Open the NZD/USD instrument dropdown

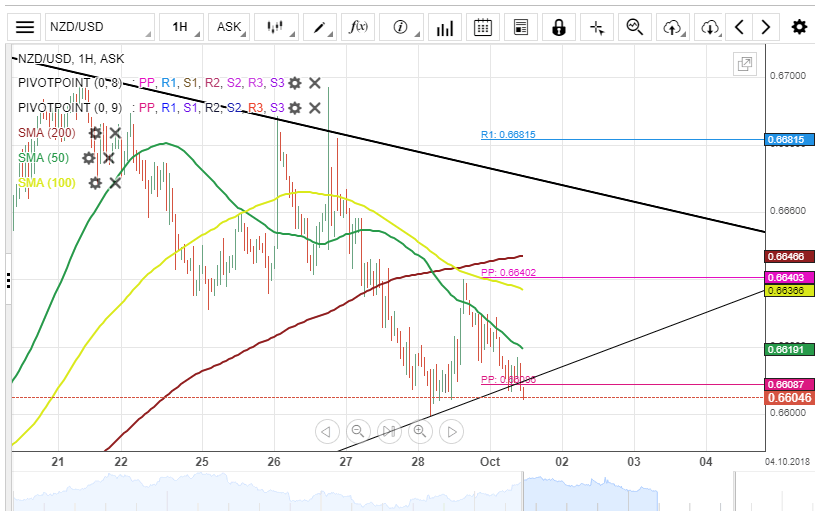(x=99, y=27)
